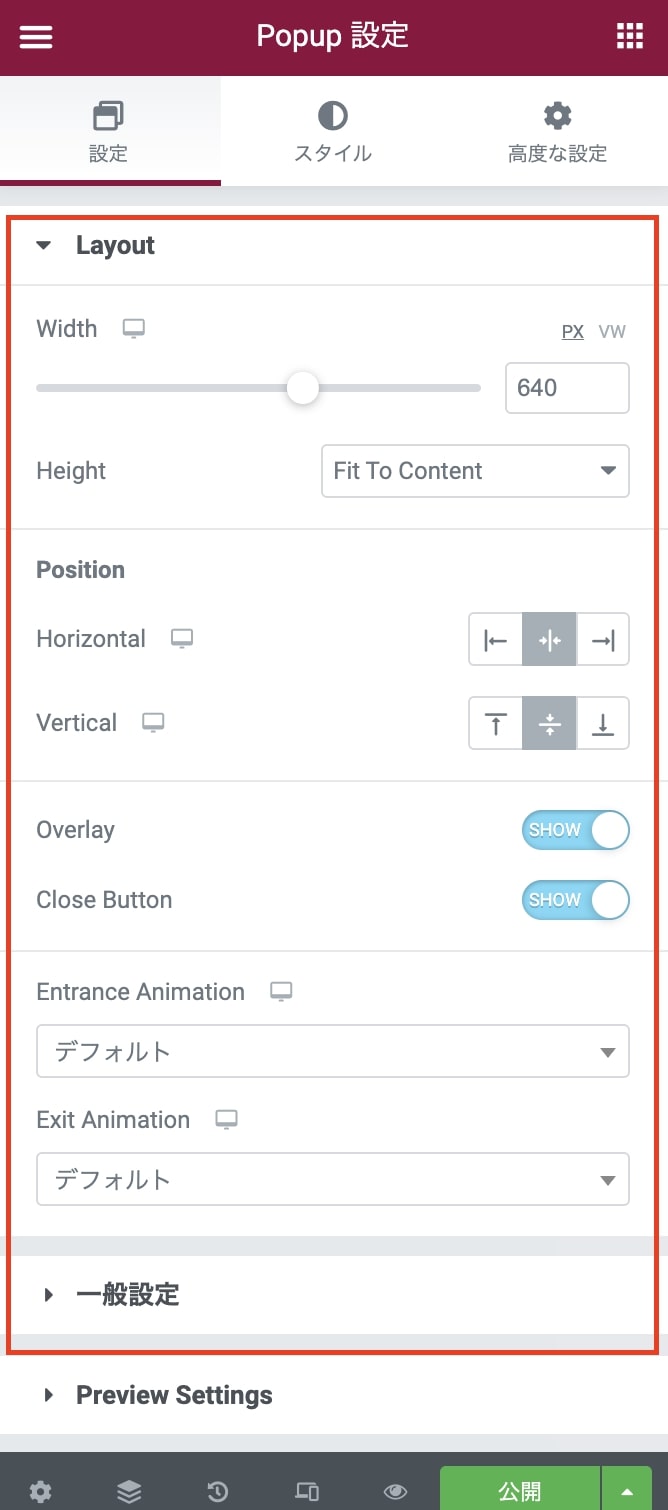Viewport: 668px width, 1510px height.
Task: Select the VW width unit
Action: 612,332
